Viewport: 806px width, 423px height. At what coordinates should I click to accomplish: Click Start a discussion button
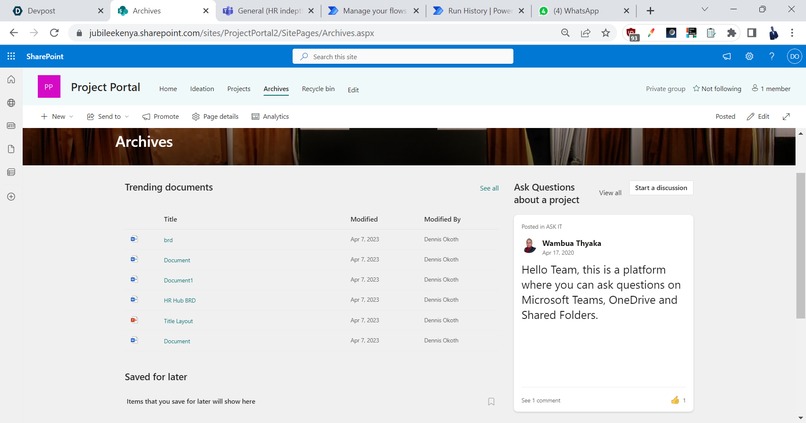click(x=661, y=188)
